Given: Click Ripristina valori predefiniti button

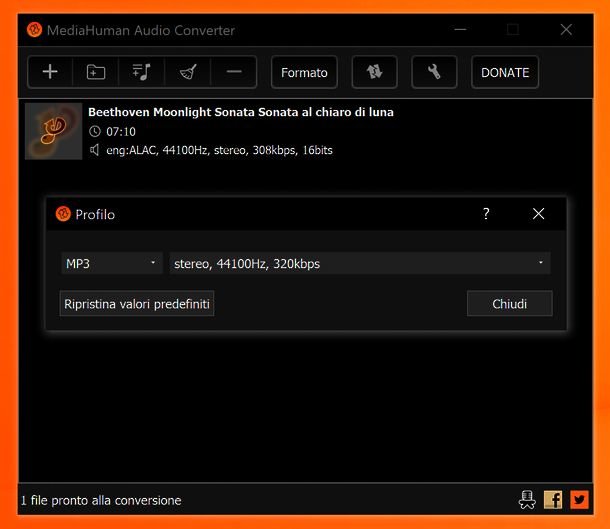Looking at the screenshot, I should pos(137,303).
